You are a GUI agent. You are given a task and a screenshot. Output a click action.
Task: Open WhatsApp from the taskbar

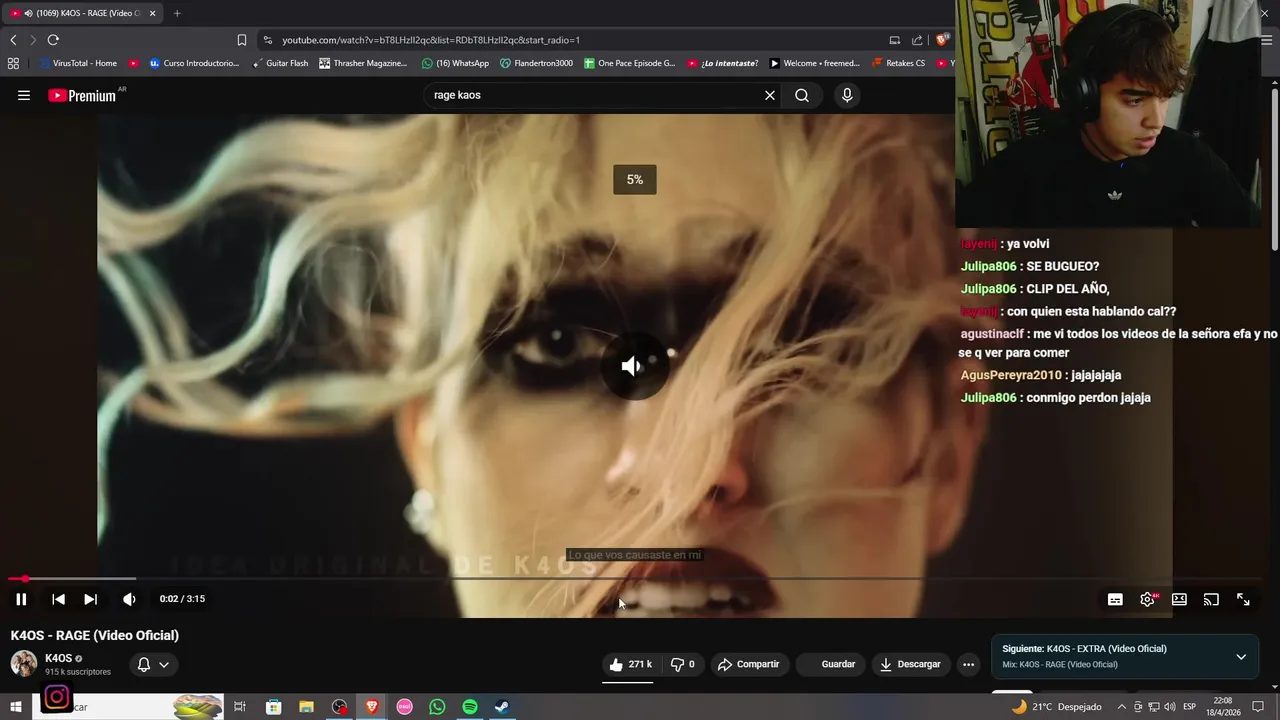click(x=437, y=707)
